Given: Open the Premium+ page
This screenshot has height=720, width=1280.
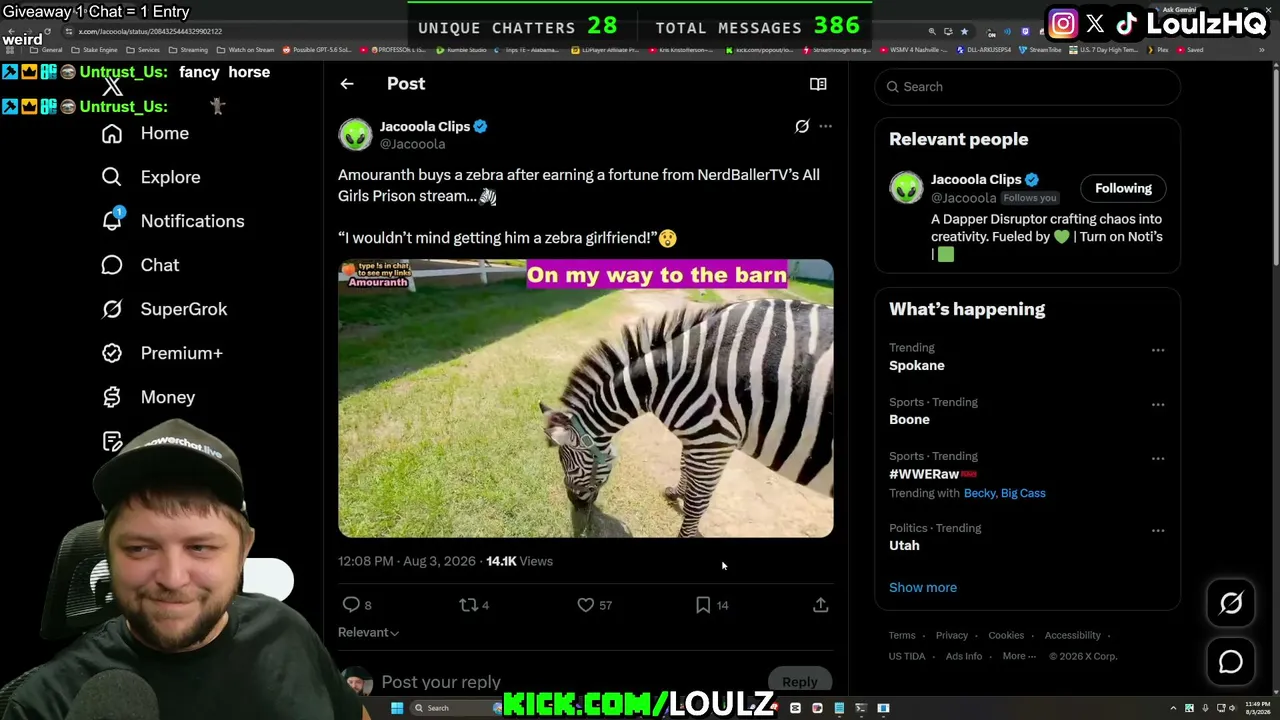Looking at the screenshot, I should [162, 353].
